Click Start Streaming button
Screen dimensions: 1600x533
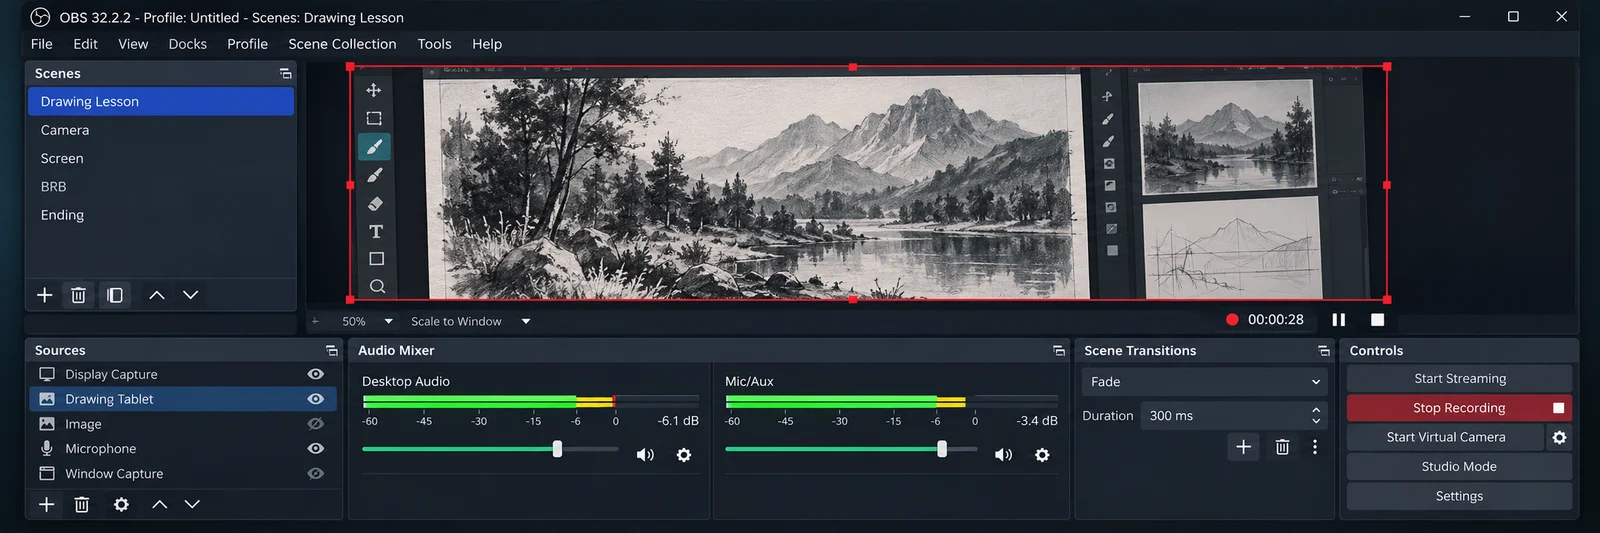coord(1459,379)
